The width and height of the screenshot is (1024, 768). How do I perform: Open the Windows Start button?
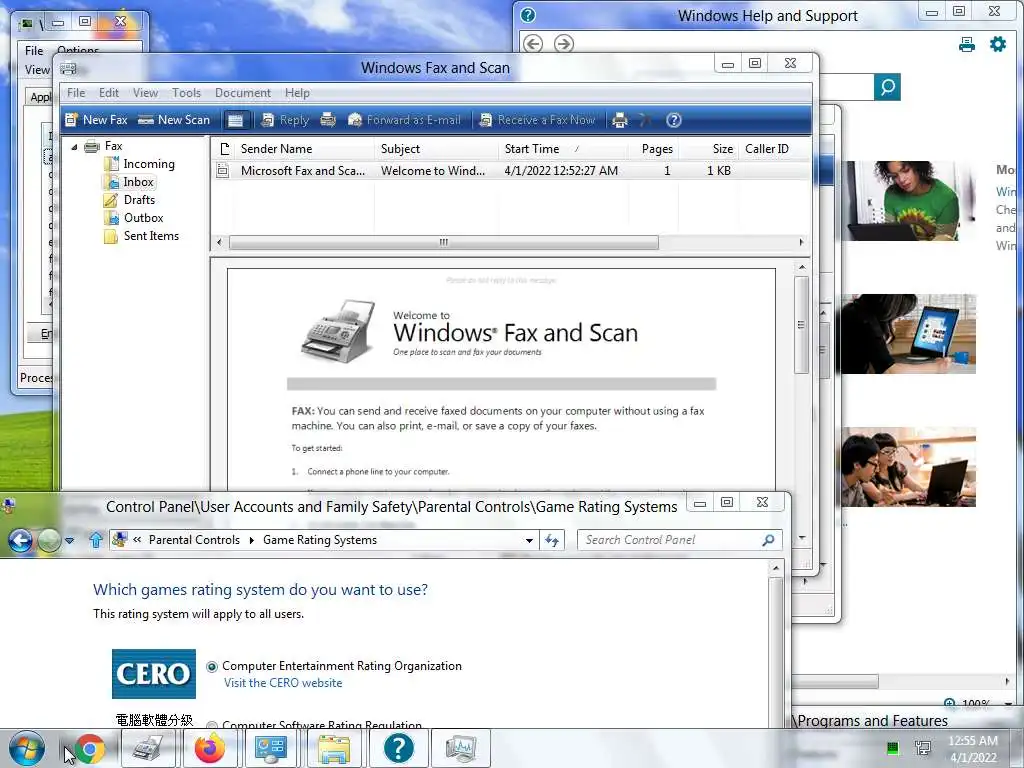(27, 748)
